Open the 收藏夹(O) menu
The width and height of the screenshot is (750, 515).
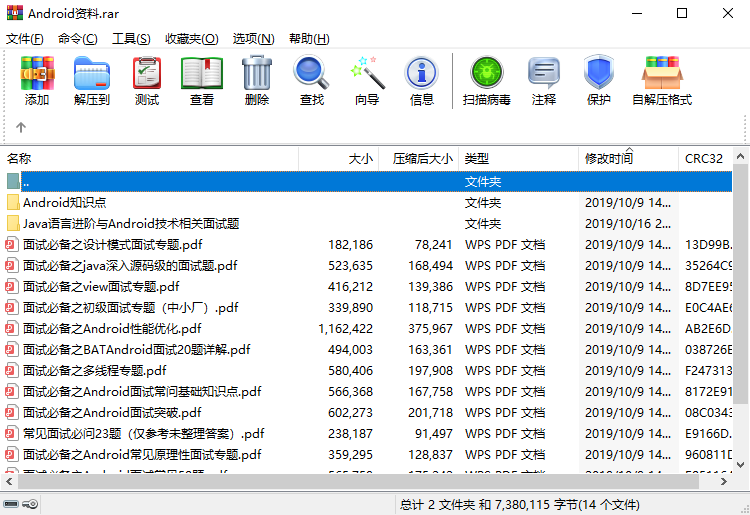click(191, 39)
